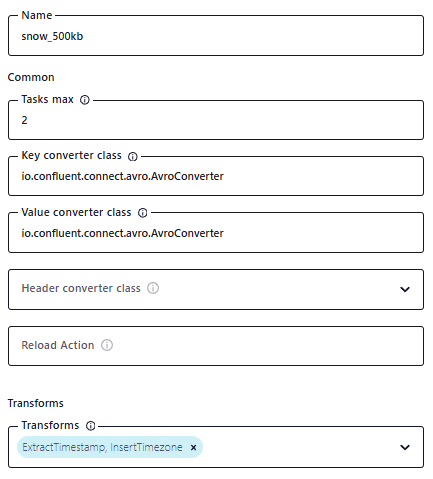
Task: Click the Tasks max info icon
Action: click(85, 100)
